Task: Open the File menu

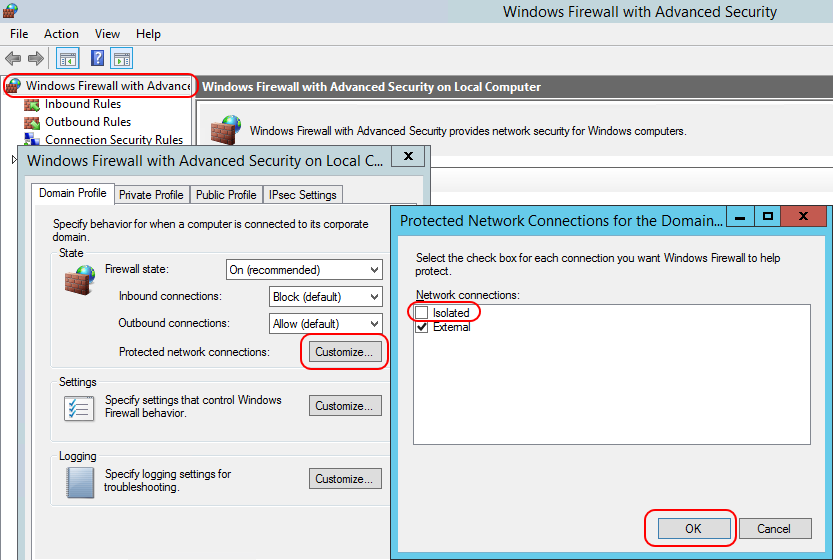Action: click(x=19, y=34)
